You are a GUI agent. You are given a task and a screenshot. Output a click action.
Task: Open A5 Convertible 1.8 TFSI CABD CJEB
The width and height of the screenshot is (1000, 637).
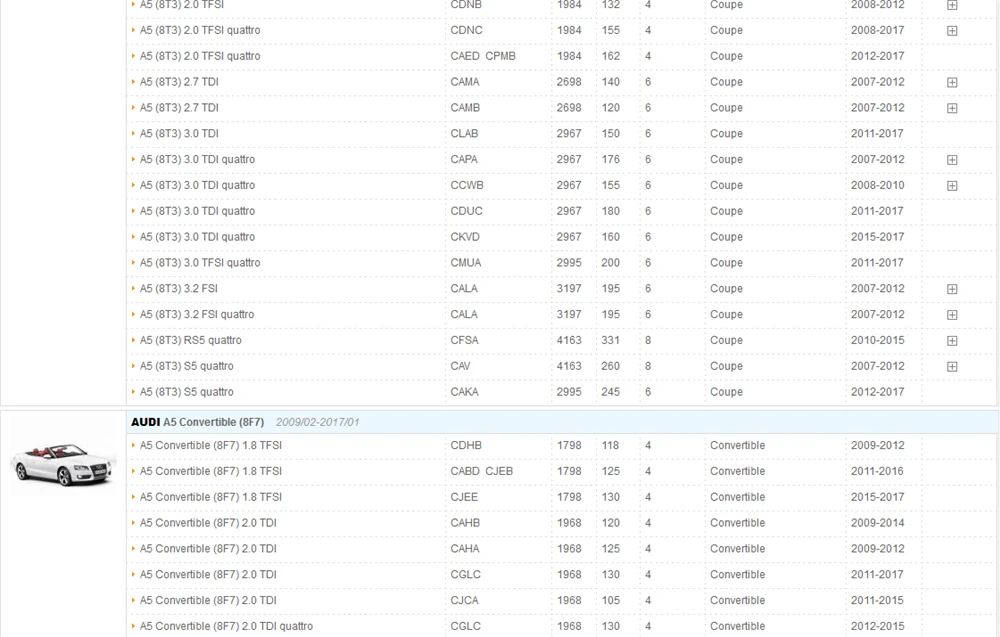tap(210, 471)
